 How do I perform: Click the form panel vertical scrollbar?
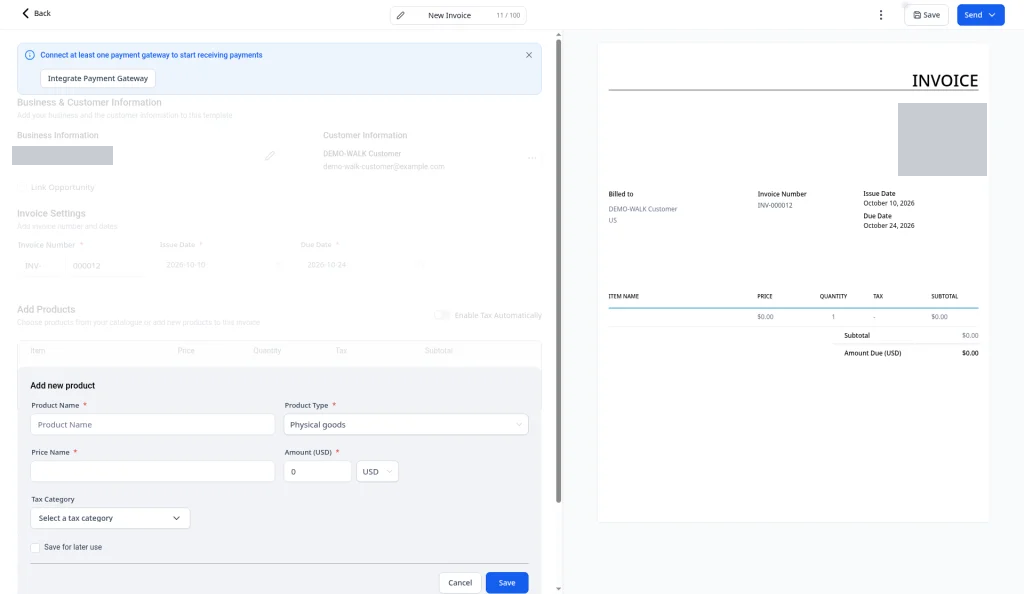(558, 271)
